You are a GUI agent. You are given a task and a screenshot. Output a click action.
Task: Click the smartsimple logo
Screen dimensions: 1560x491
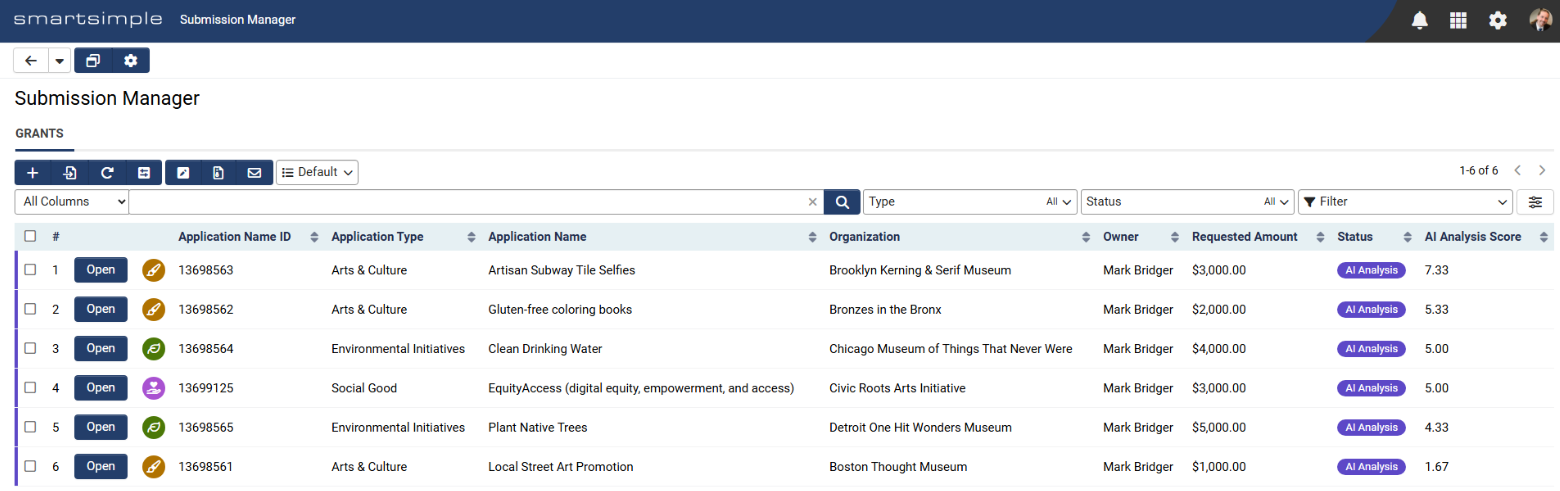coord(89,20)
